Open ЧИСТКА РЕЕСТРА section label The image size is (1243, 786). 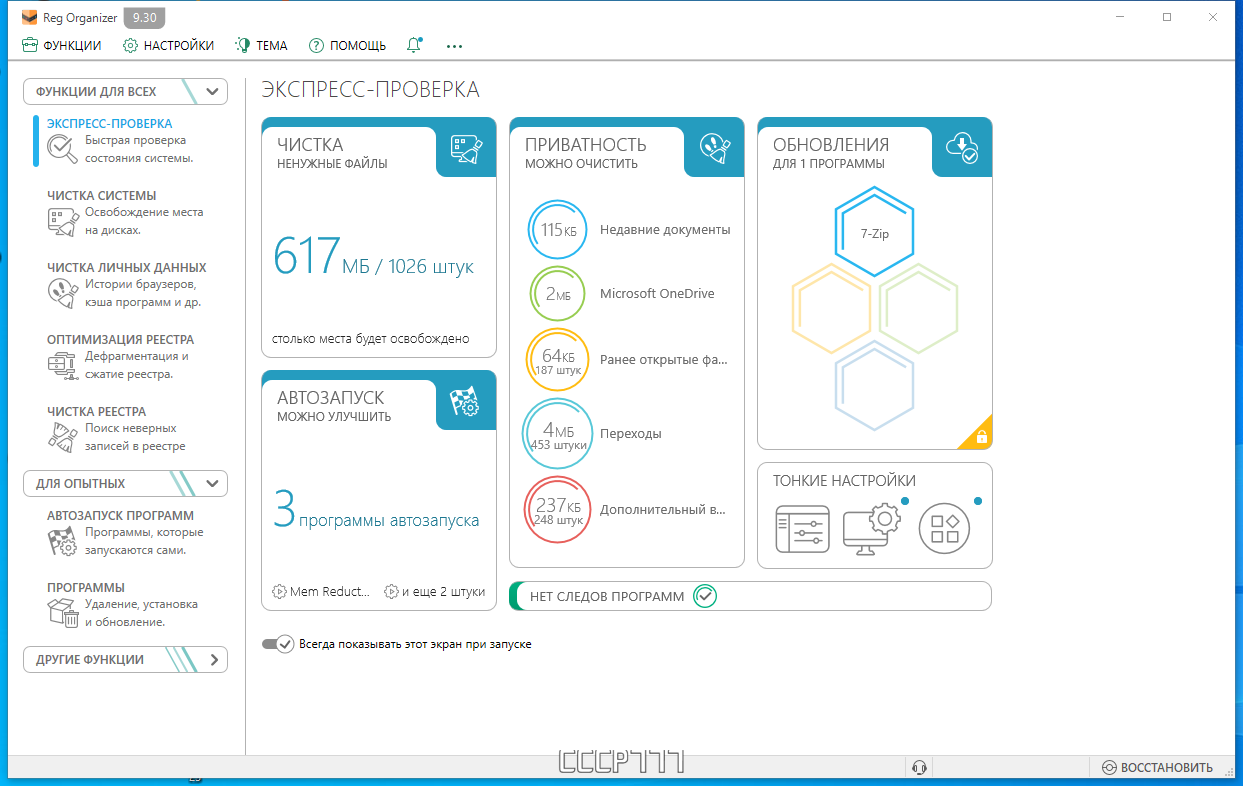point(96,412)
